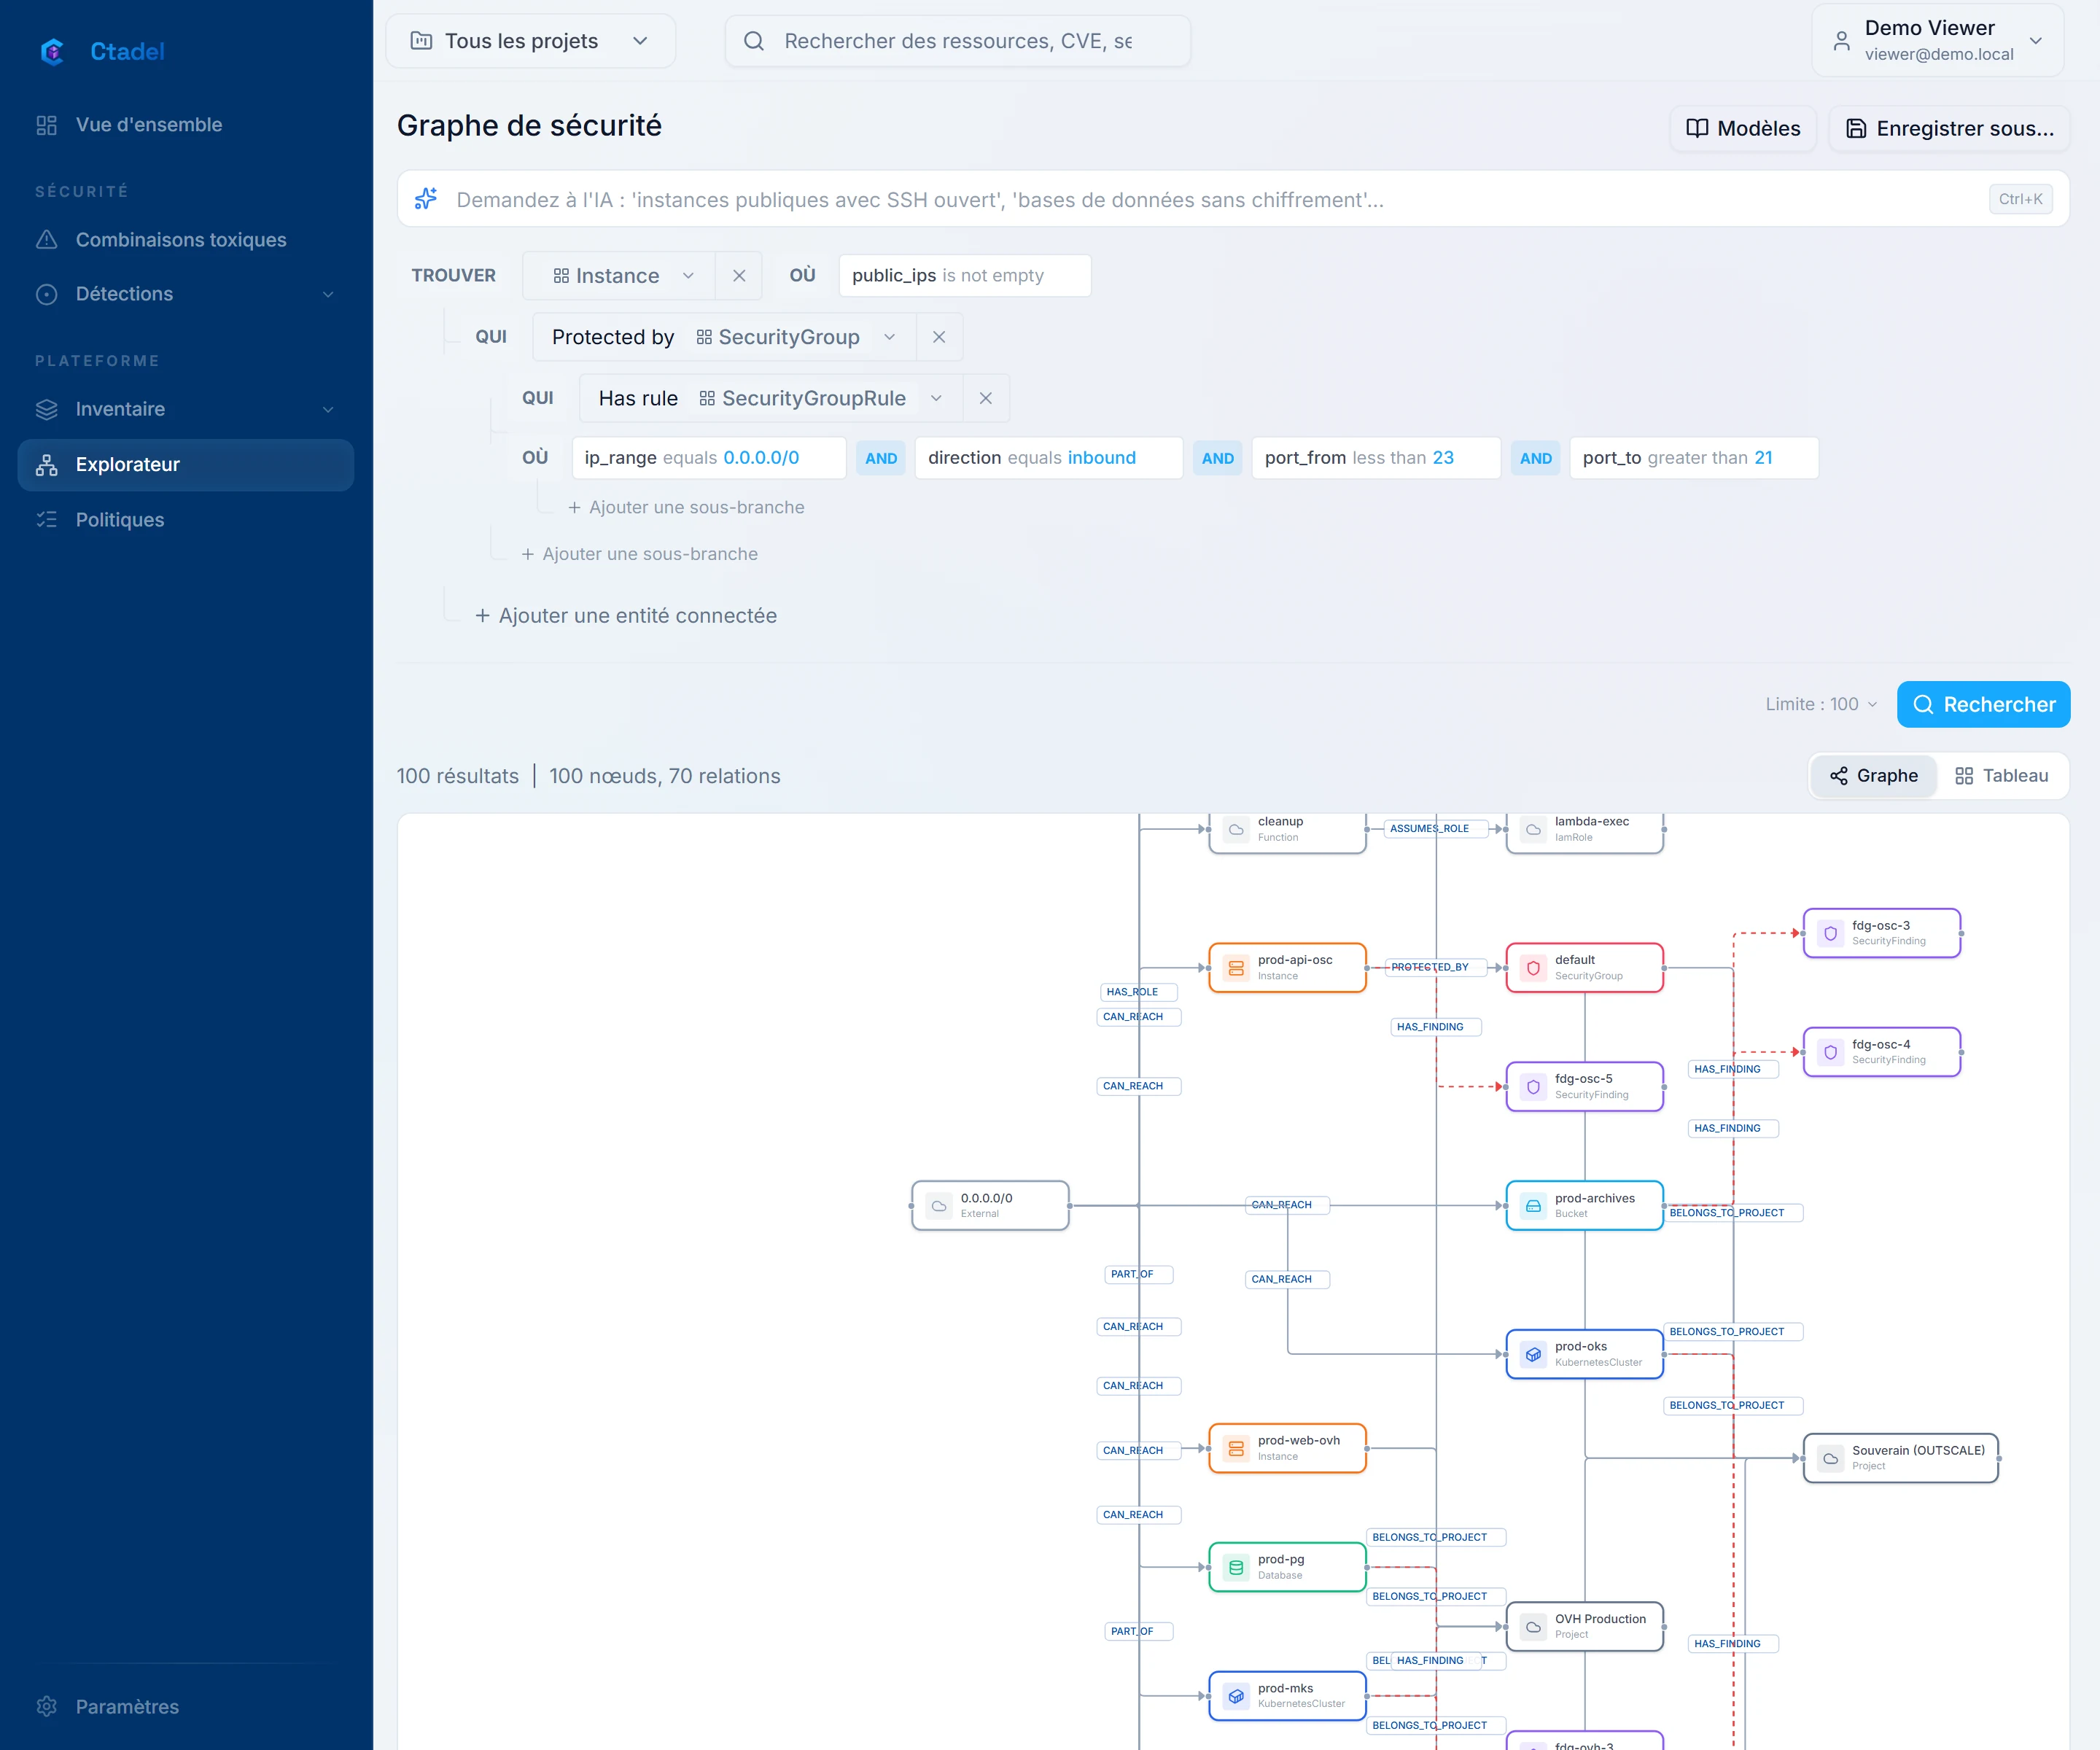Remove the SecurityGroup branch
Screen dimensions: 2100x1750
[939, 337]
